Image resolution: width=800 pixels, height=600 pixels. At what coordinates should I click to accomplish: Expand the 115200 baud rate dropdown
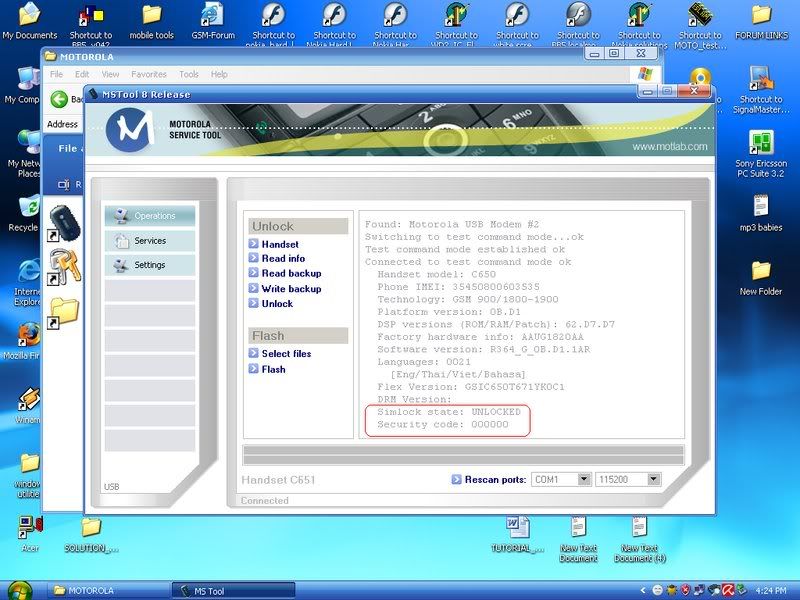[x=654, y=479]
